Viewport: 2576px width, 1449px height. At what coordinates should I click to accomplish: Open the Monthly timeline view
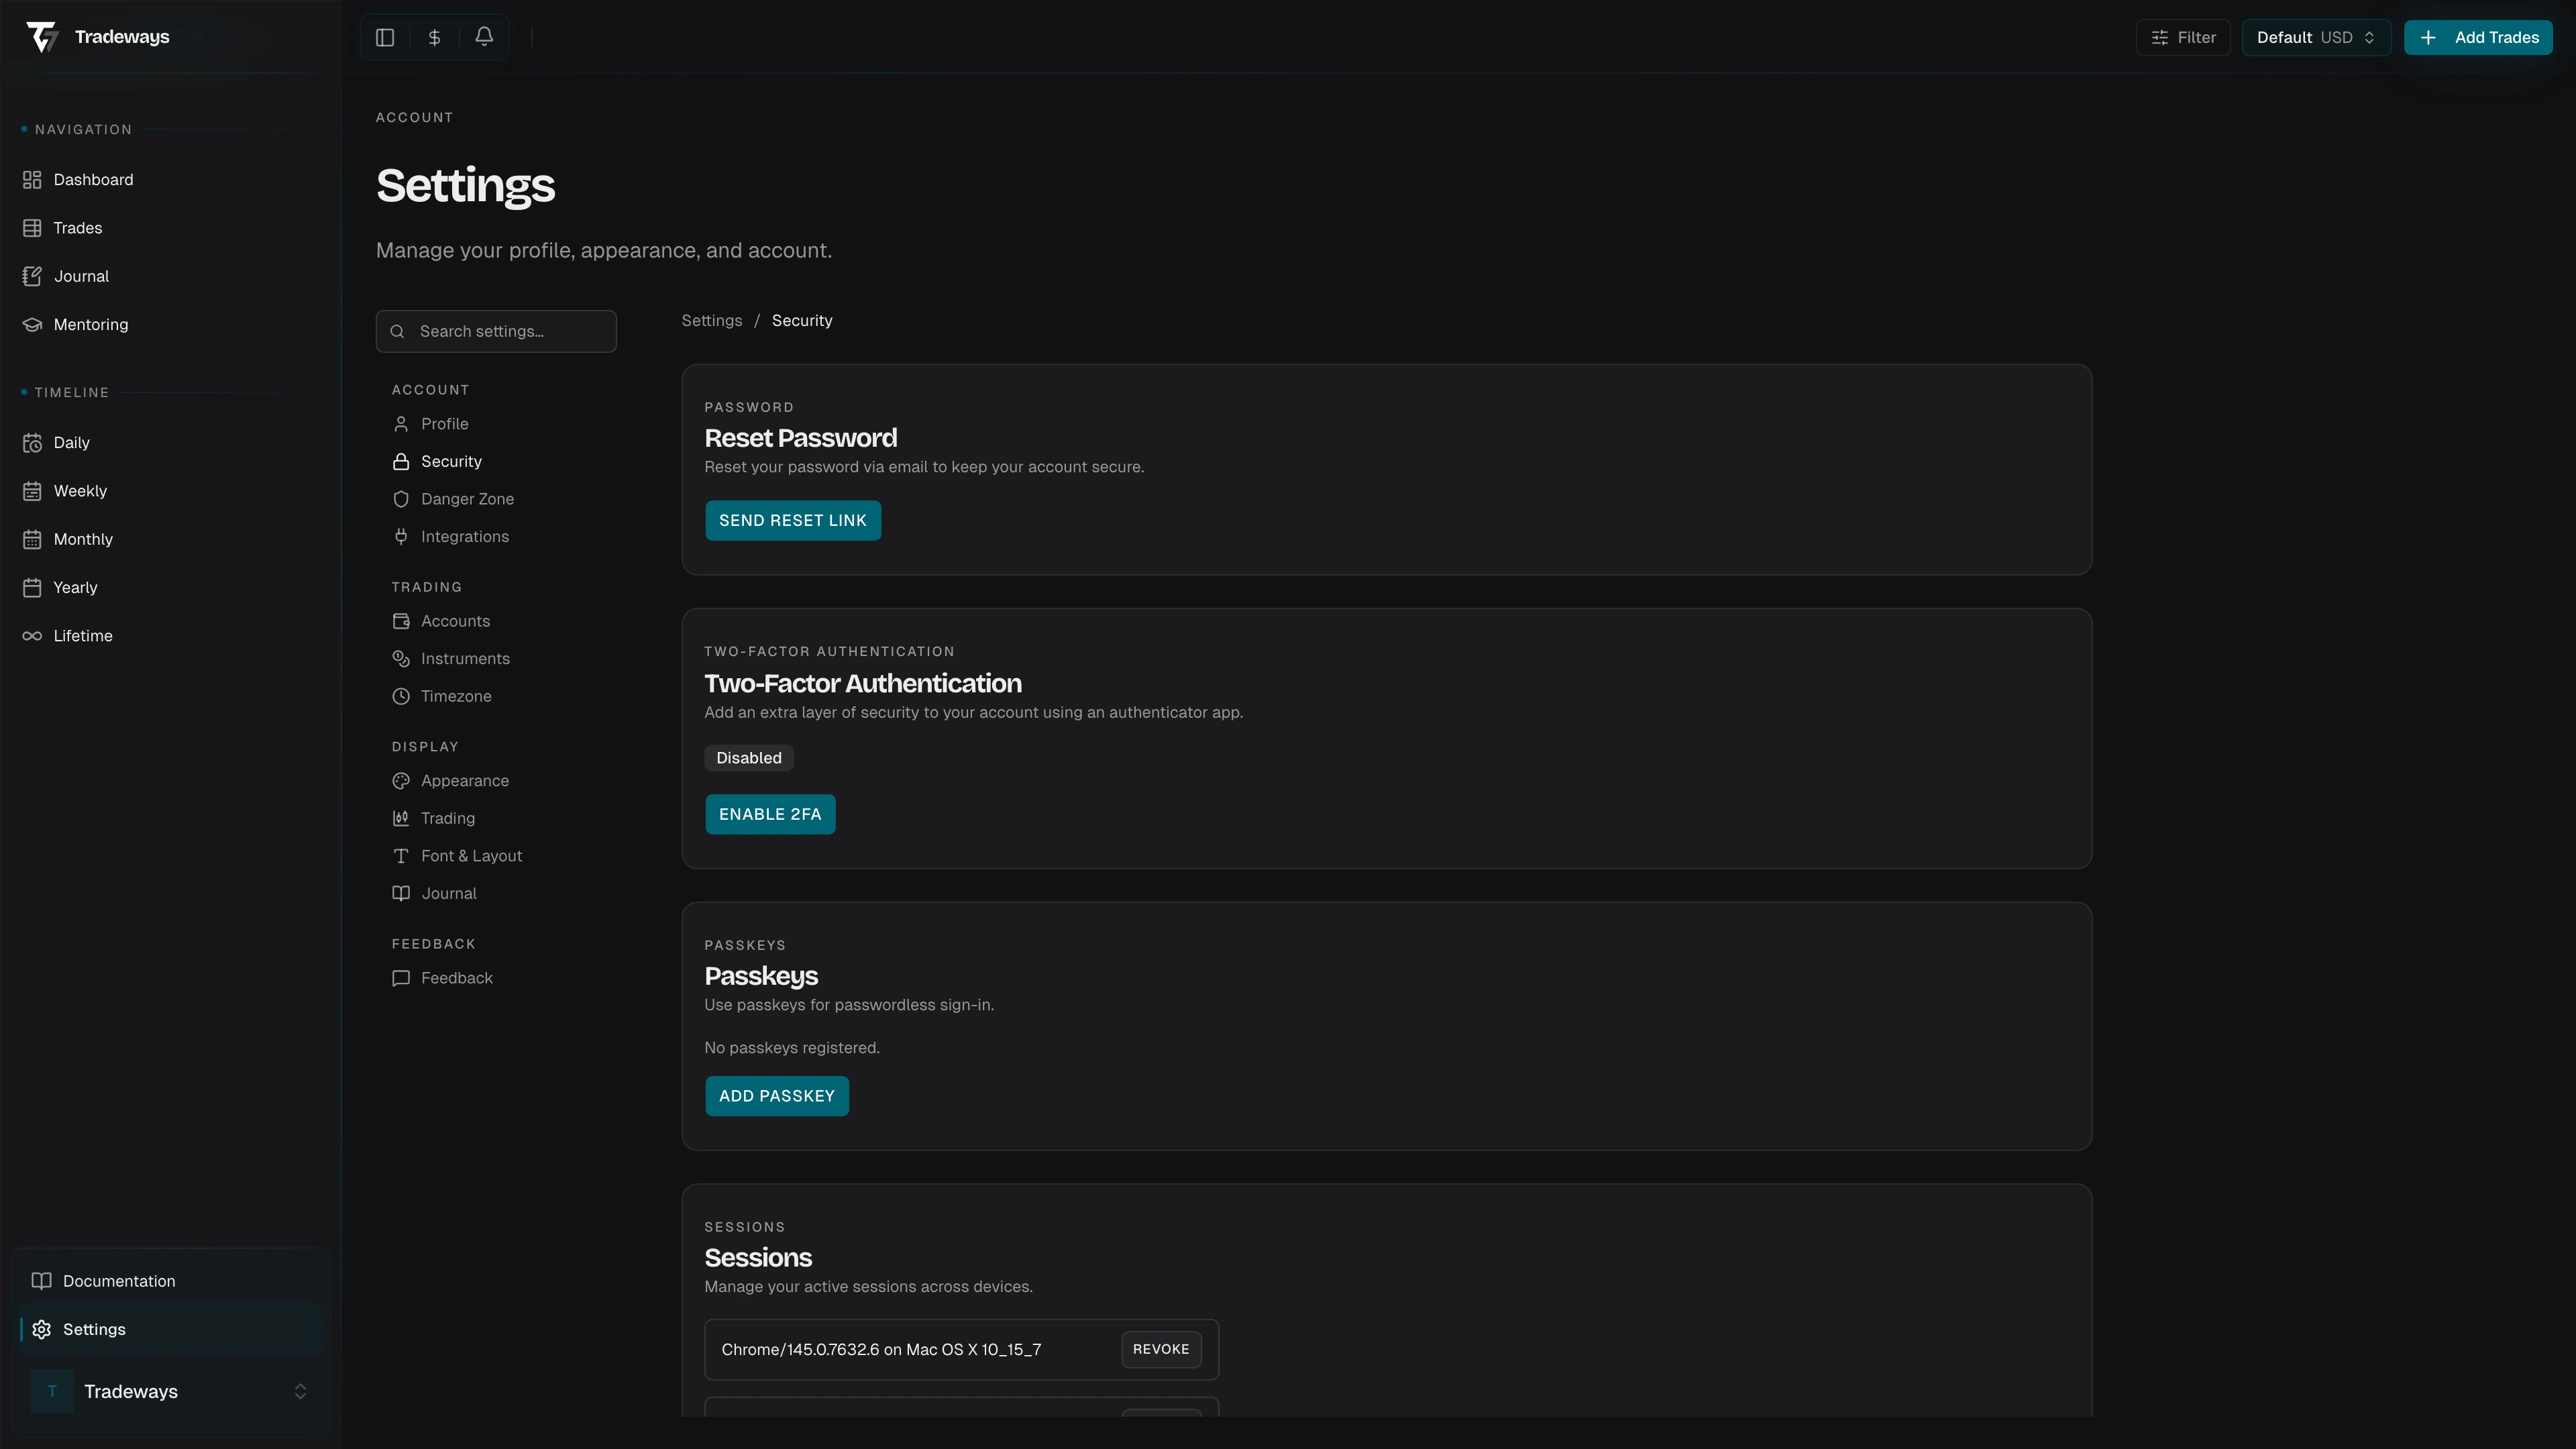point(83,539)
